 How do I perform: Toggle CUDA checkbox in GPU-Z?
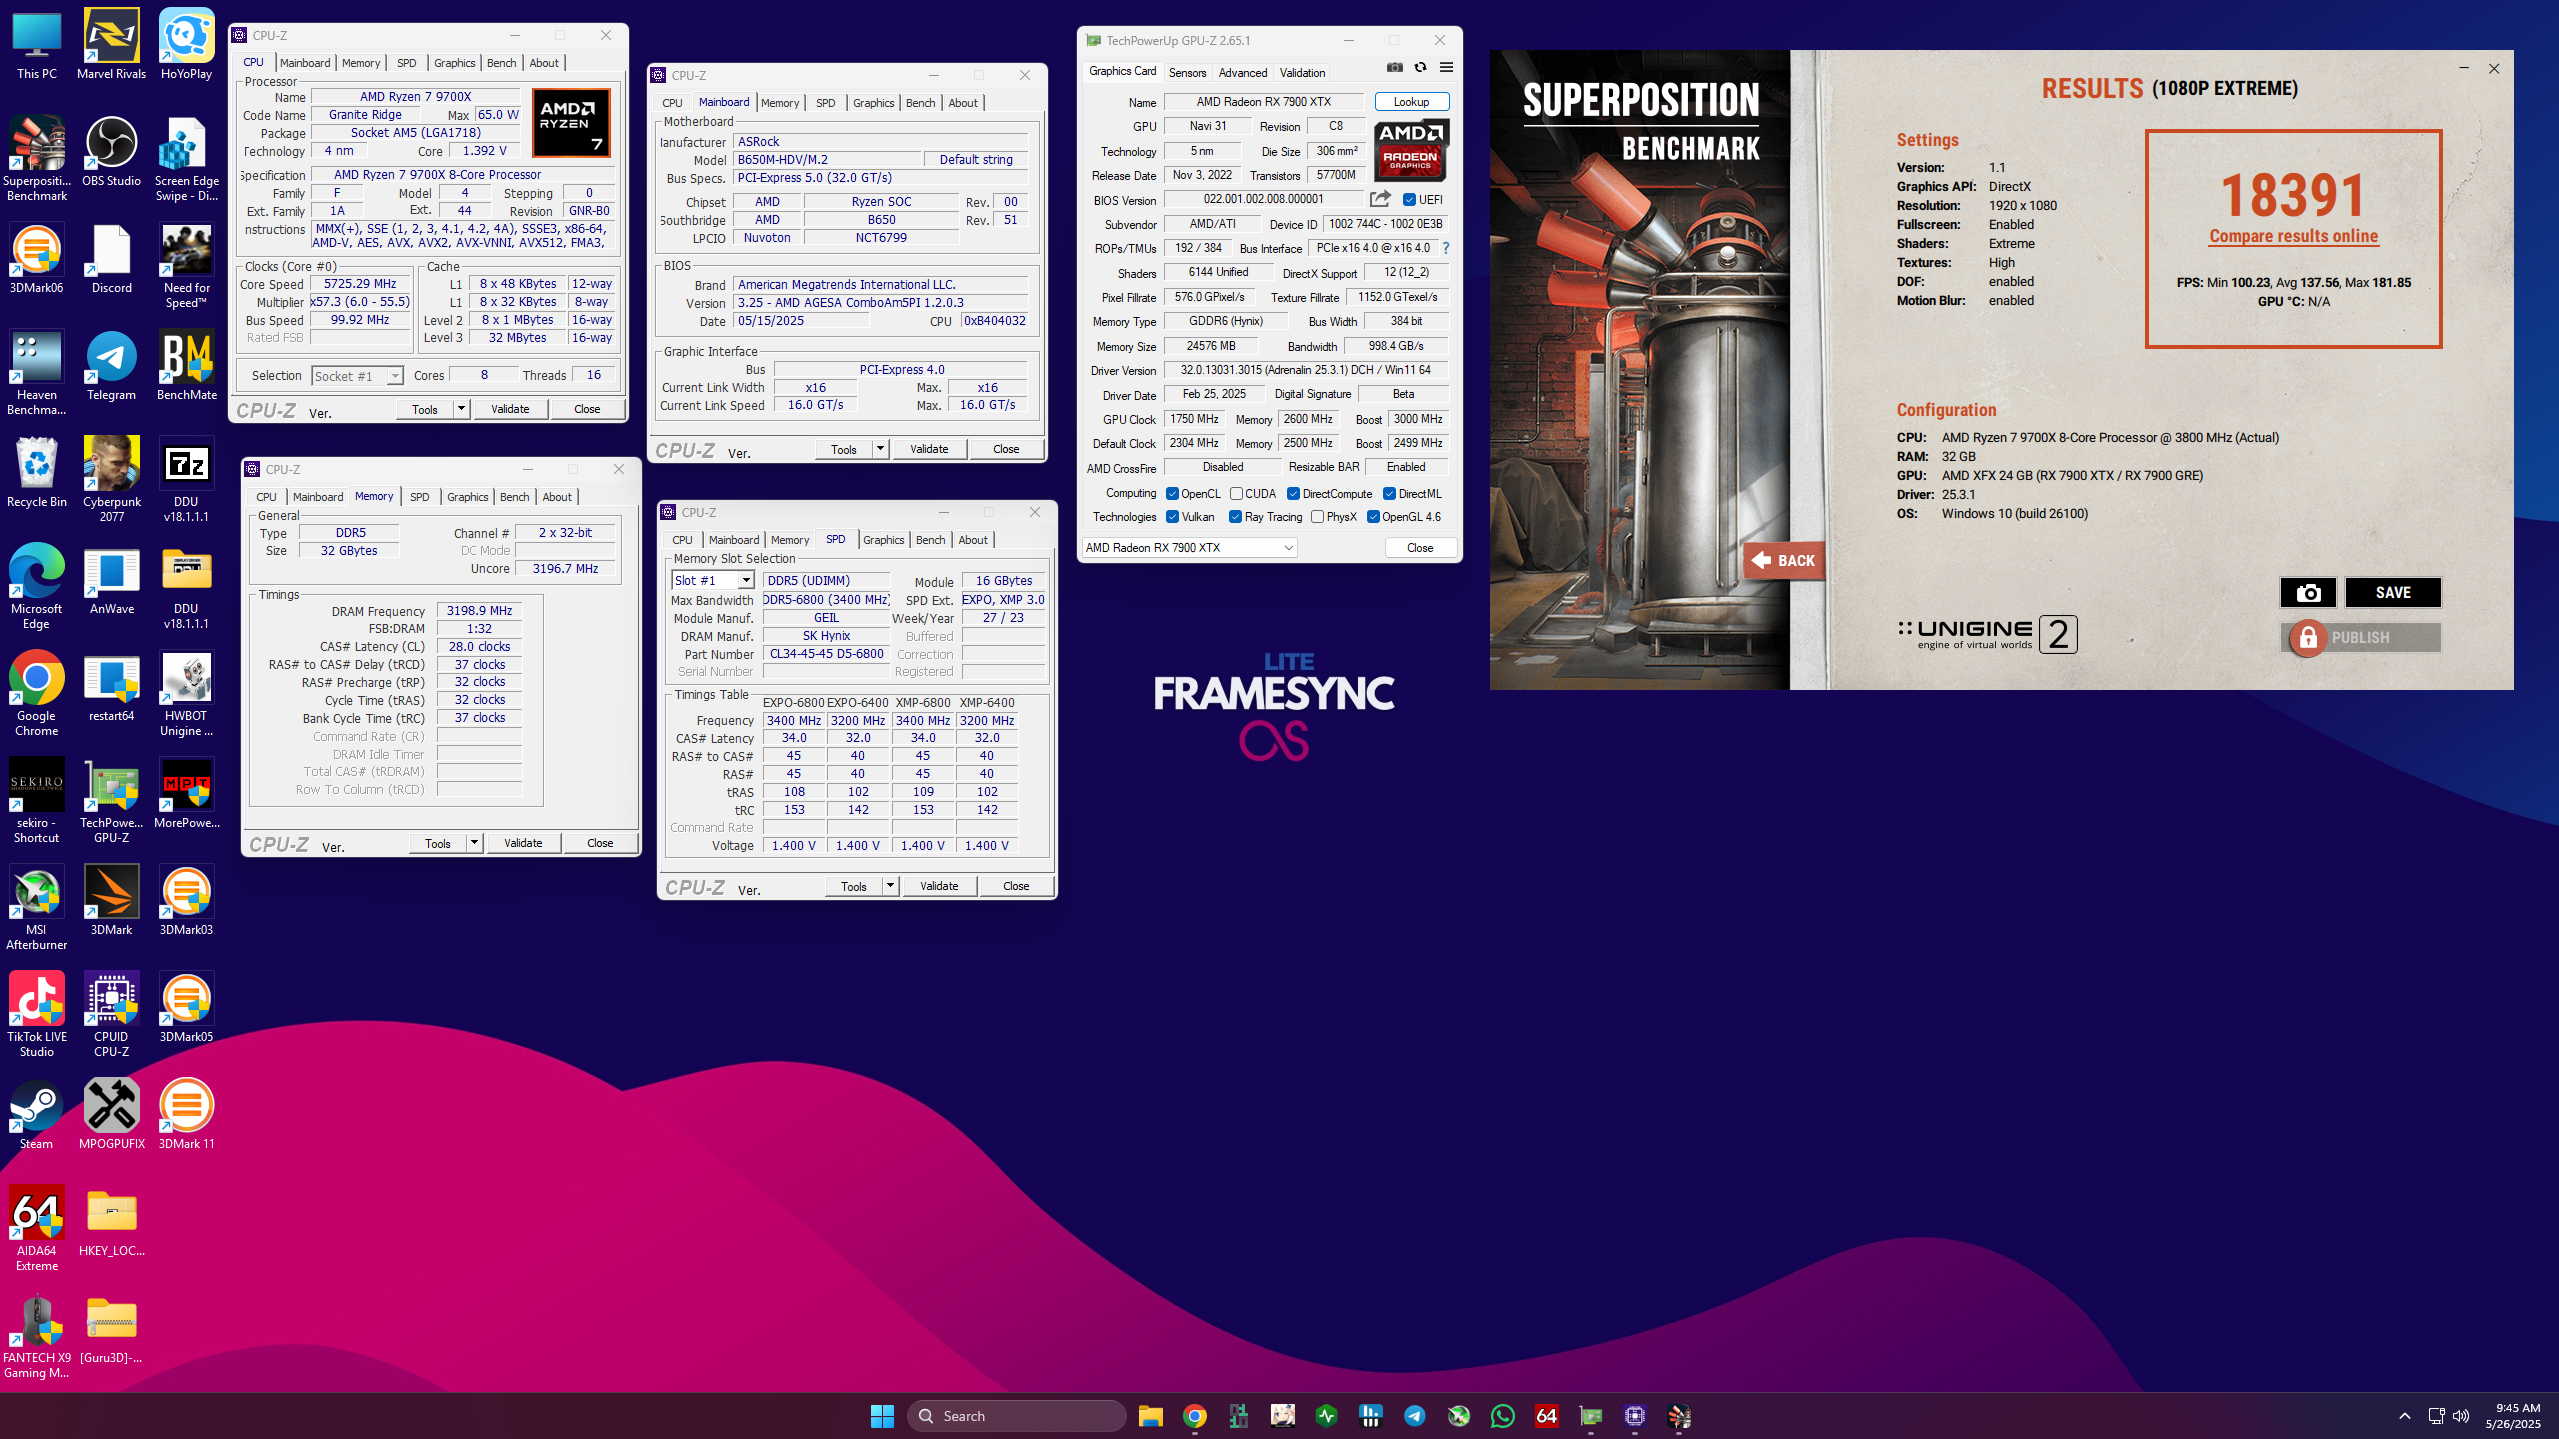tap(1236, 494)
